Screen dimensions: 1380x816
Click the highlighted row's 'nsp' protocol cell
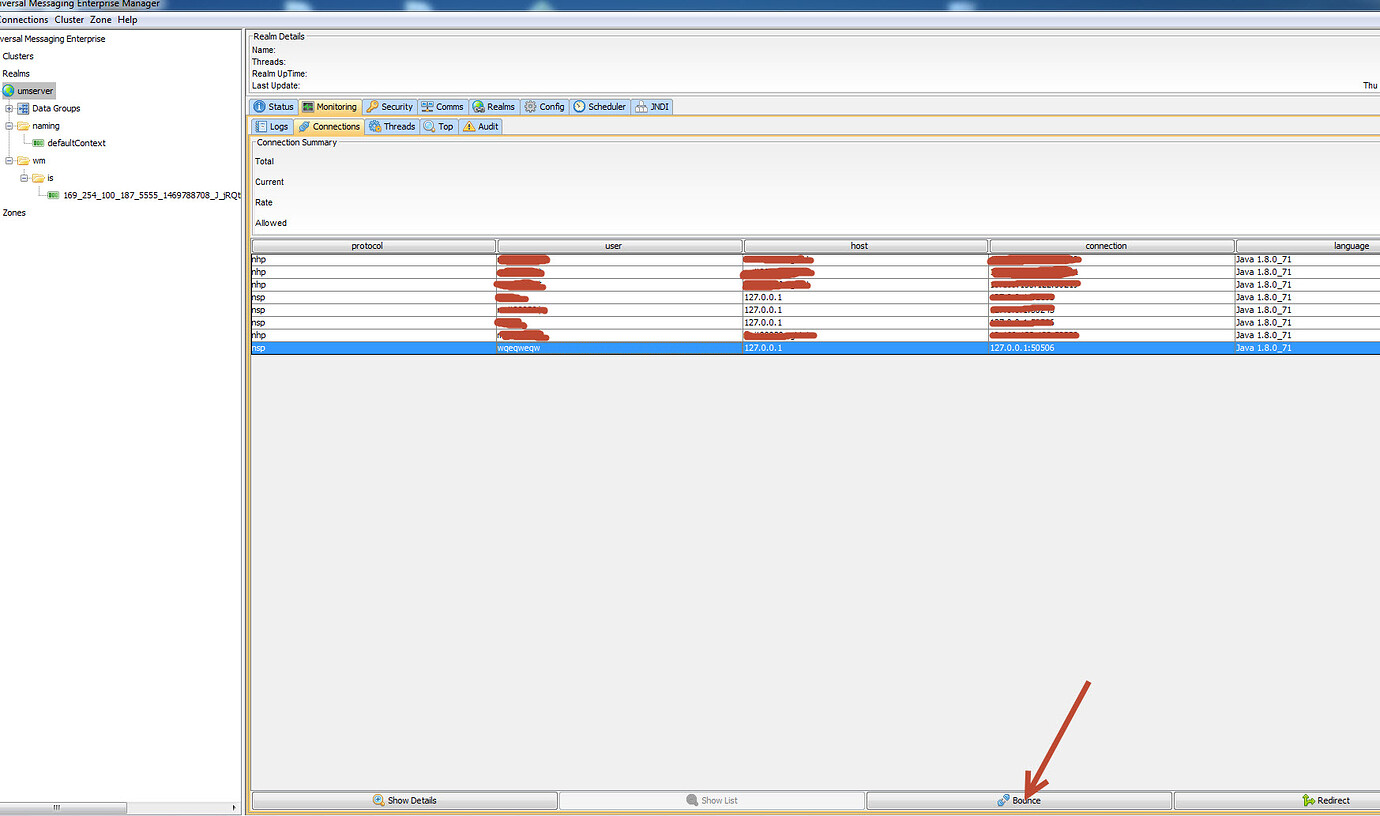(373, 348)
